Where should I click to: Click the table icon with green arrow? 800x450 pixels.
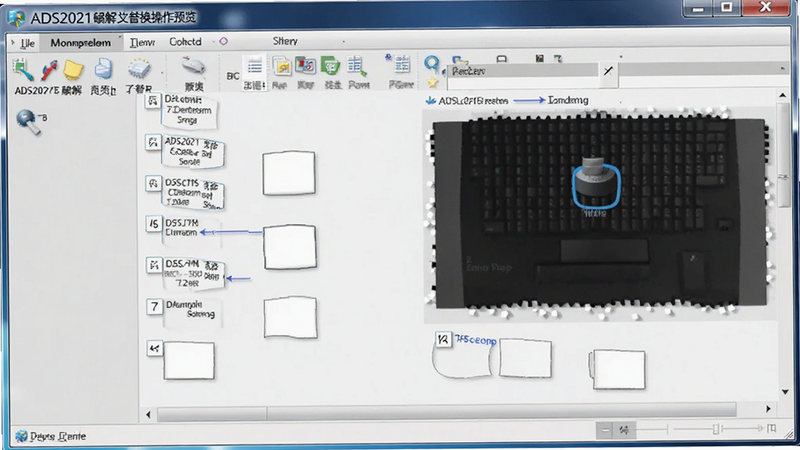357,66
